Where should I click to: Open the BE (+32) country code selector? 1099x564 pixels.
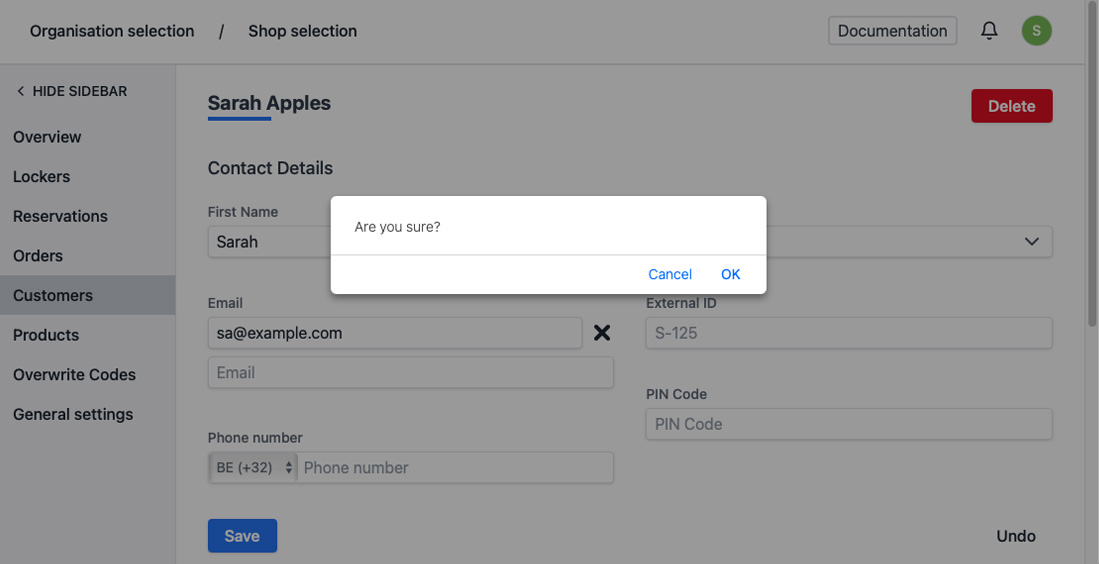pyautogui.click(x=255, y=467)
